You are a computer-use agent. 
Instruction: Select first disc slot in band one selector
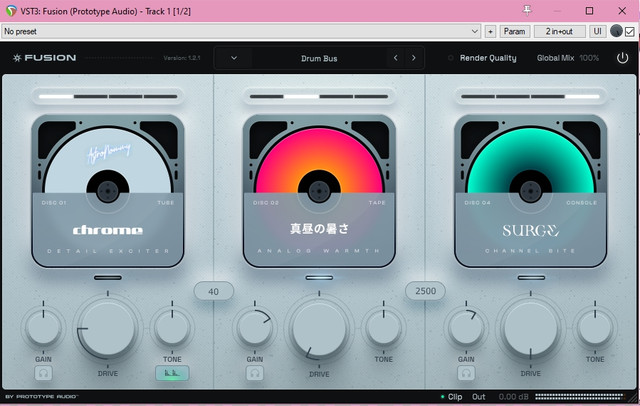pyautogui.click(x=56, y=97)
